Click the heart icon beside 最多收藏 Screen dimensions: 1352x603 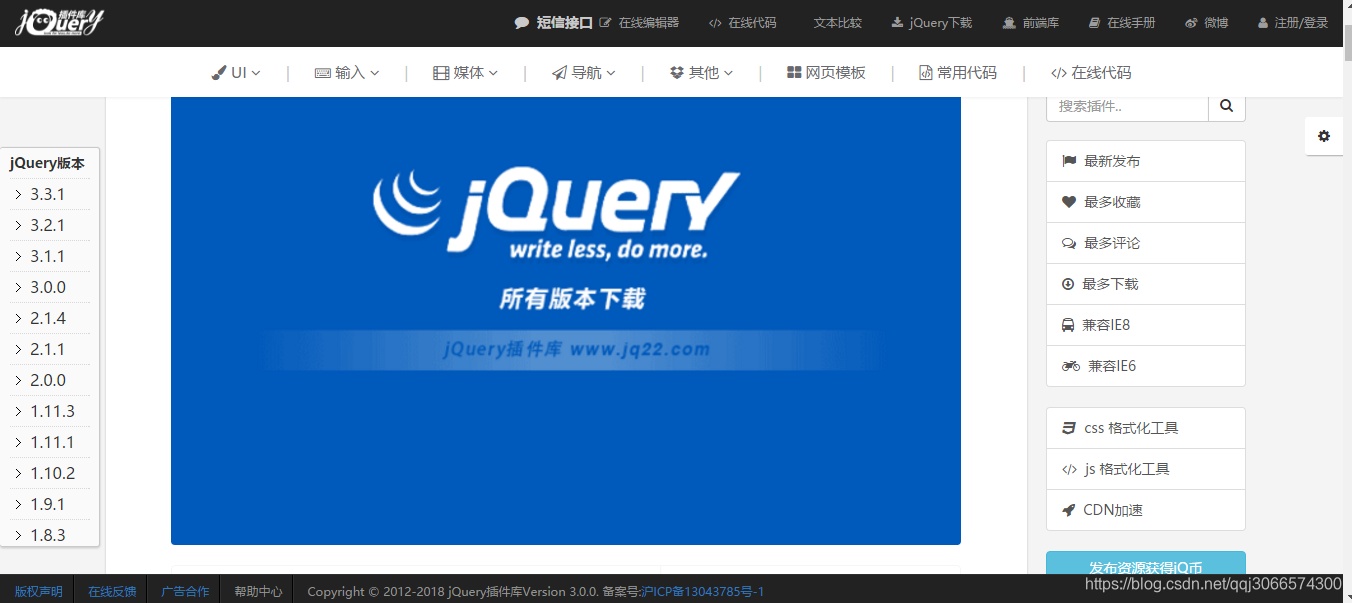(x=1069, y=202)
